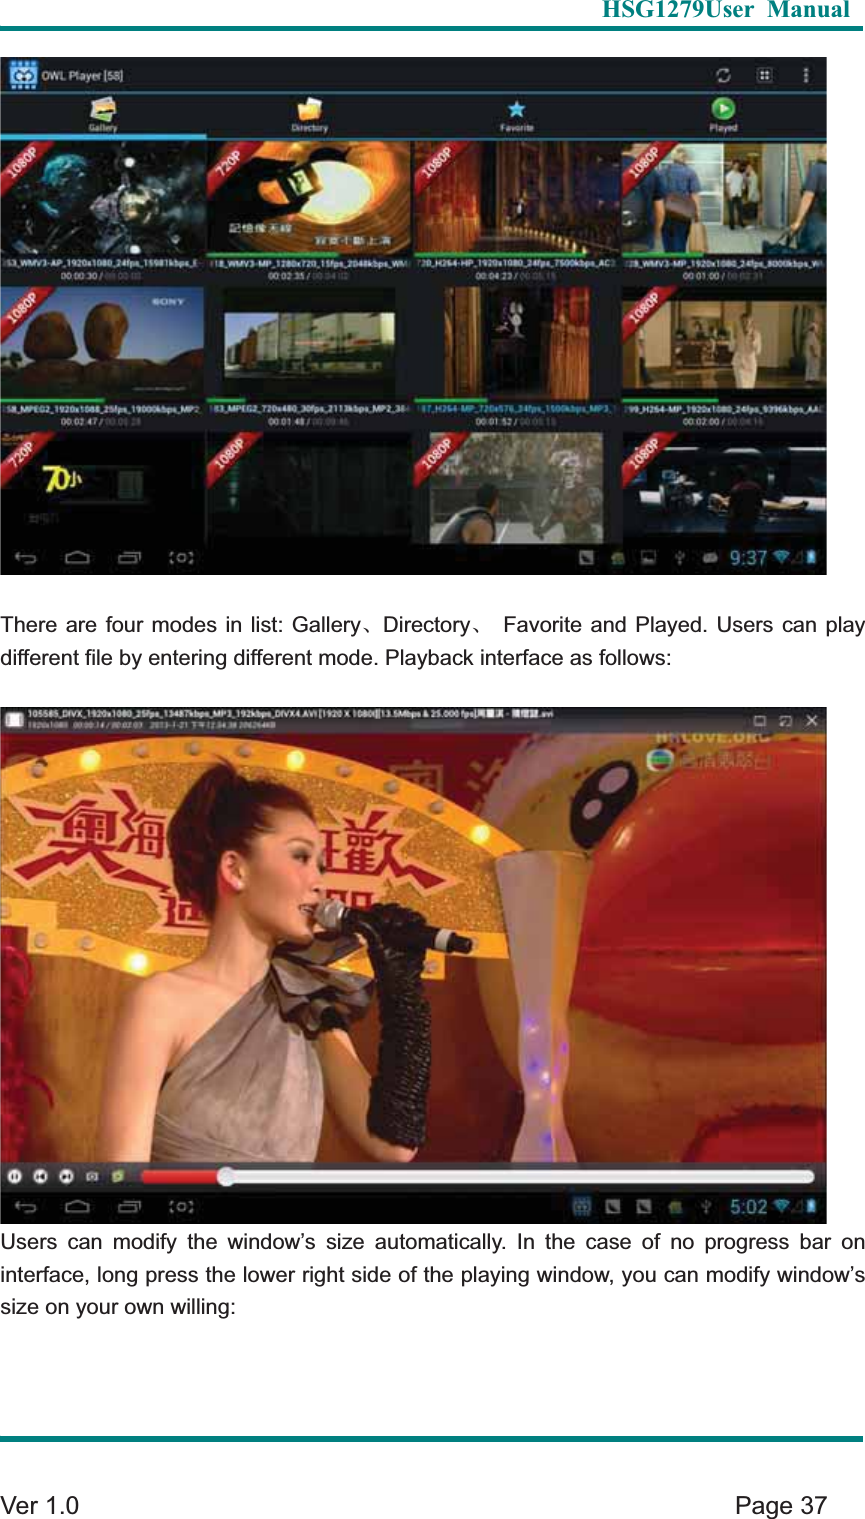Tap the USB icon beside the 5:02 clock
Screen dimensions: 865x1519
(705, 1207)
